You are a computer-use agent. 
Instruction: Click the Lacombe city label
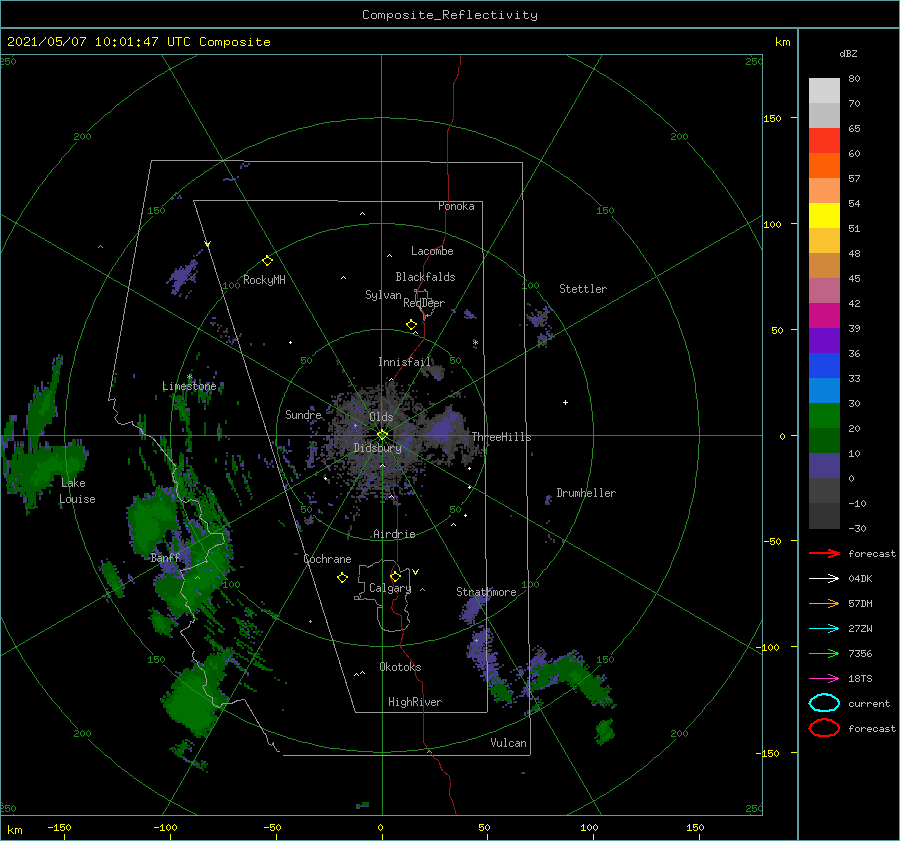(432, 251)
